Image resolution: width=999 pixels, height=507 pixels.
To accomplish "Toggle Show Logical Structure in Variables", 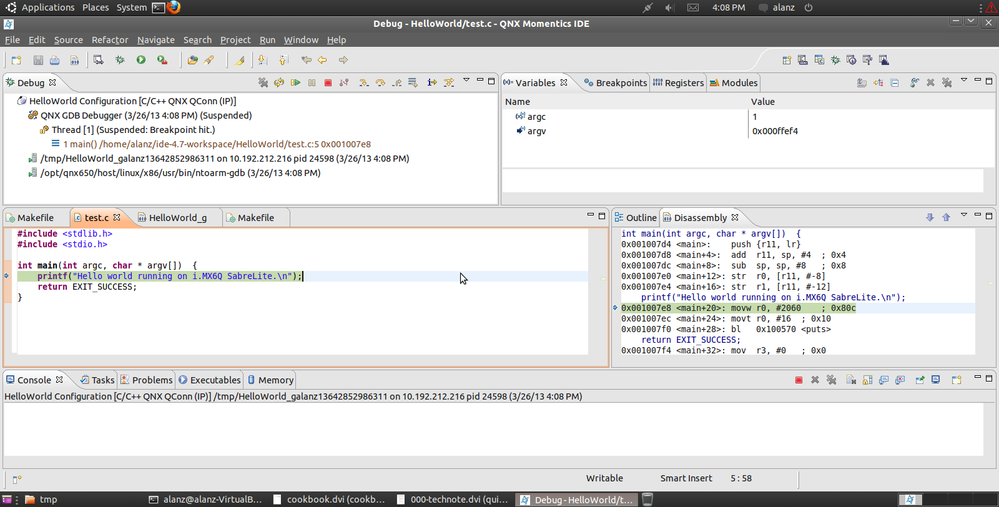I will (x=878, y=83).
